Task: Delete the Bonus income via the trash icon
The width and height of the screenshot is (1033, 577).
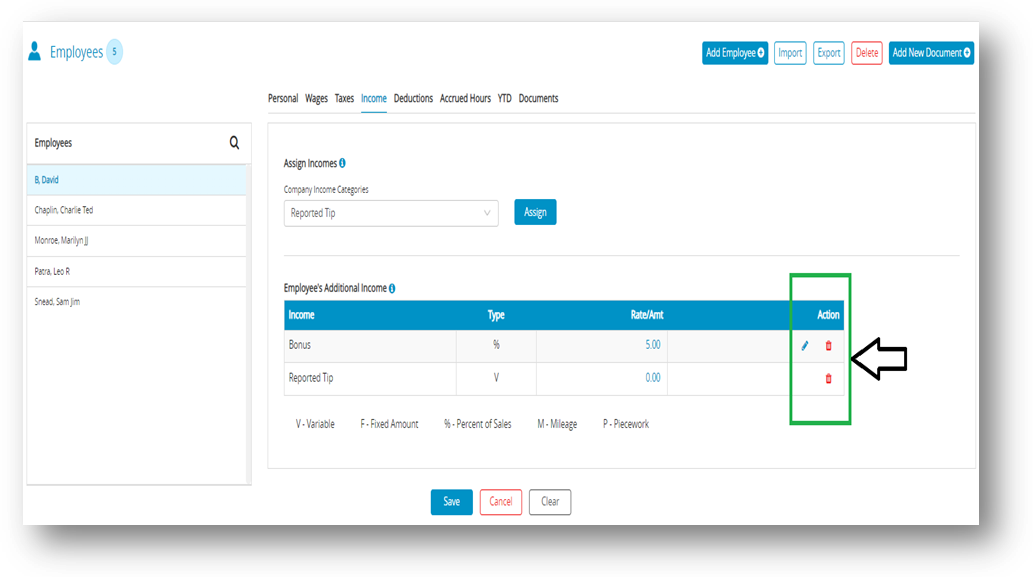Action: coord(827,345)
